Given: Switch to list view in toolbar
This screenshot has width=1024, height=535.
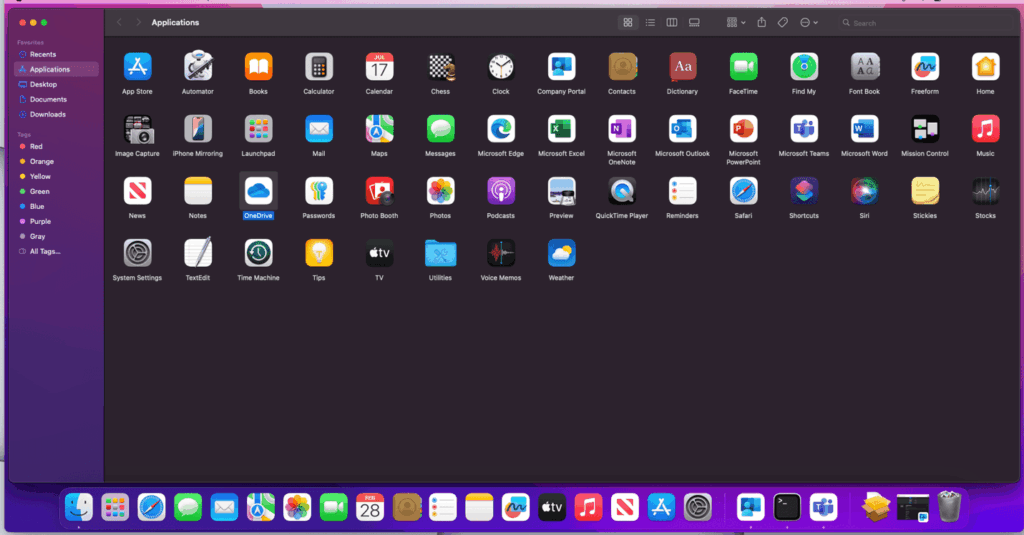Looking at the screenshot, I should click(650, 22).
